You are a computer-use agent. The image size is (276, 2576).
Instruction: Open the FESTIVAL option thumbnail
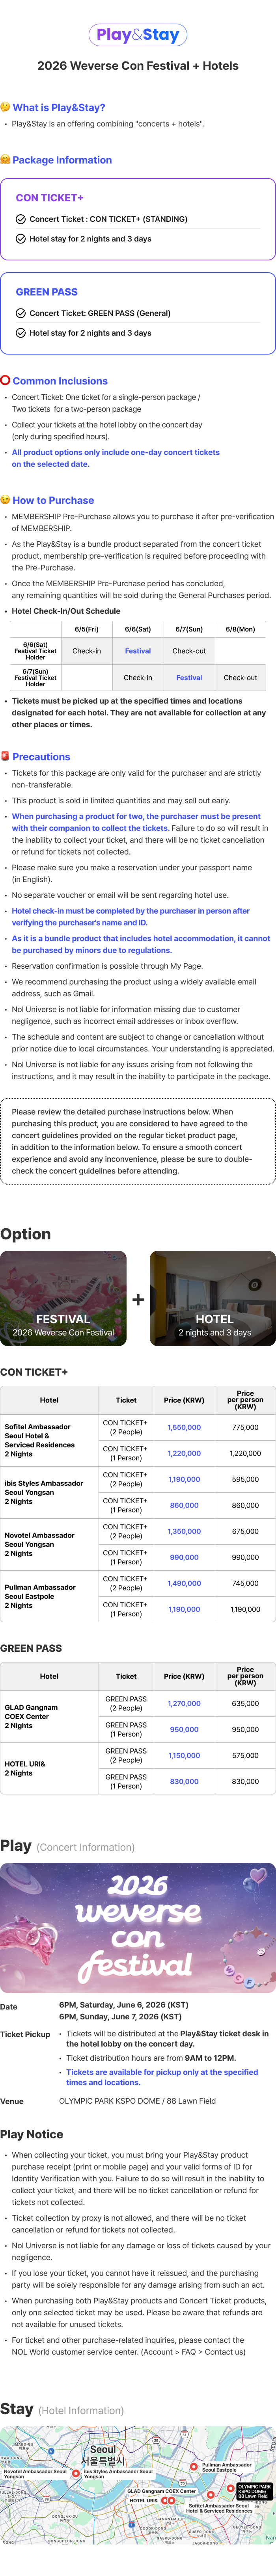(x=63, y=1298)
